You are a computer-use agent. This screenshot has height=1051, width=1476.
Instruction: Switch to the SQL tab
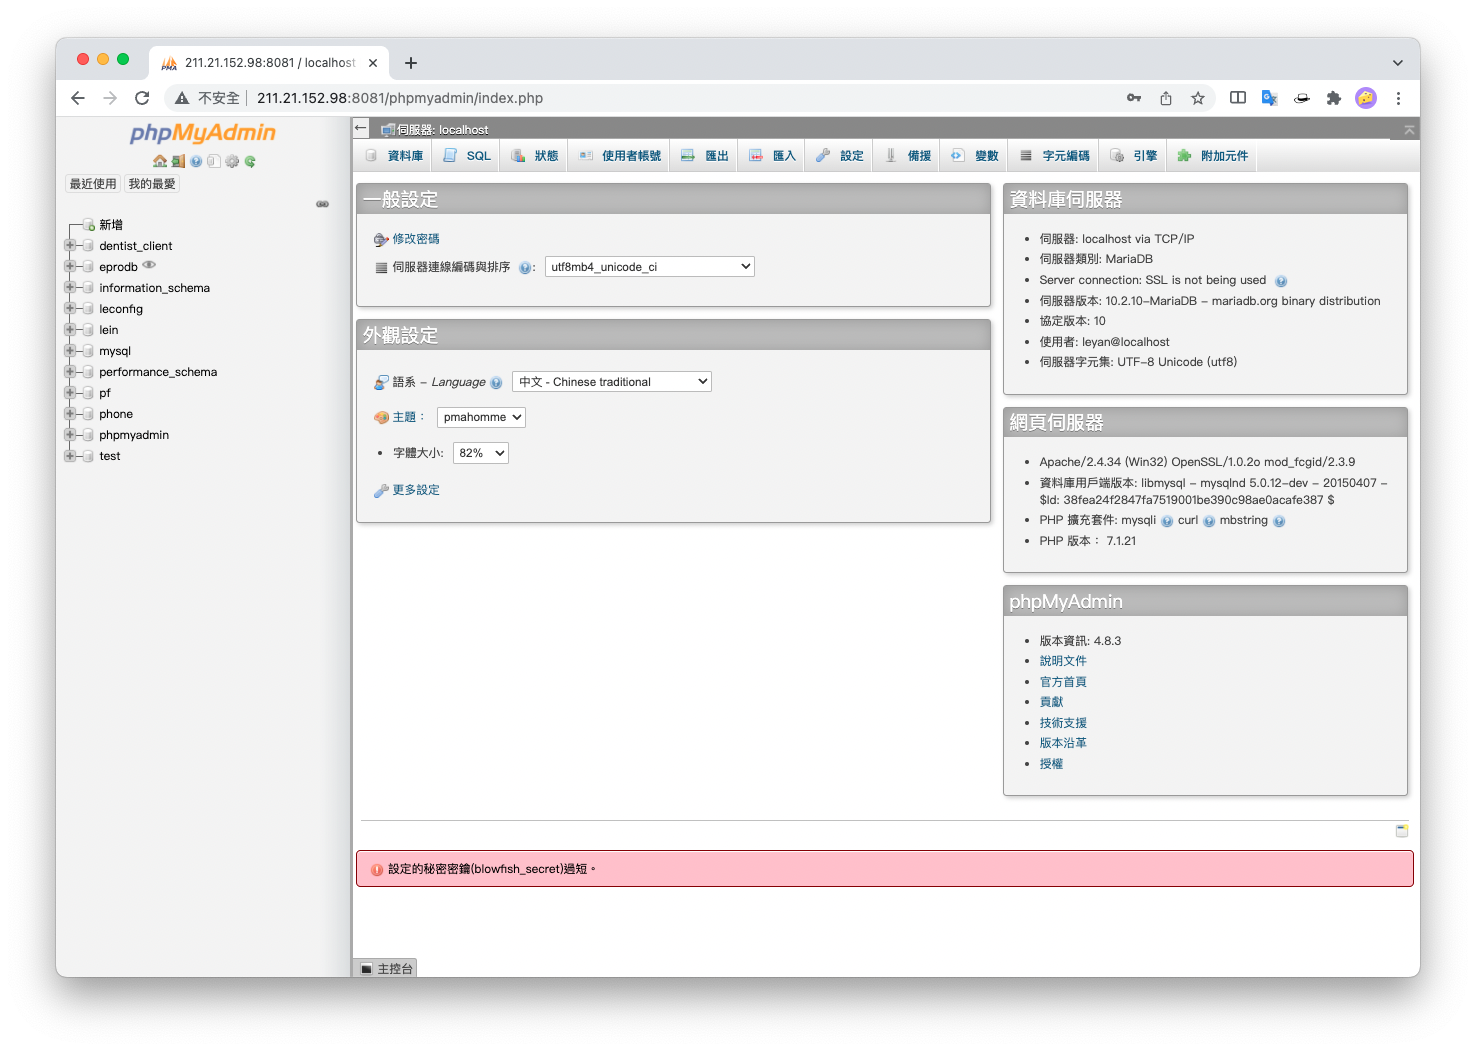tap(467, 156)
